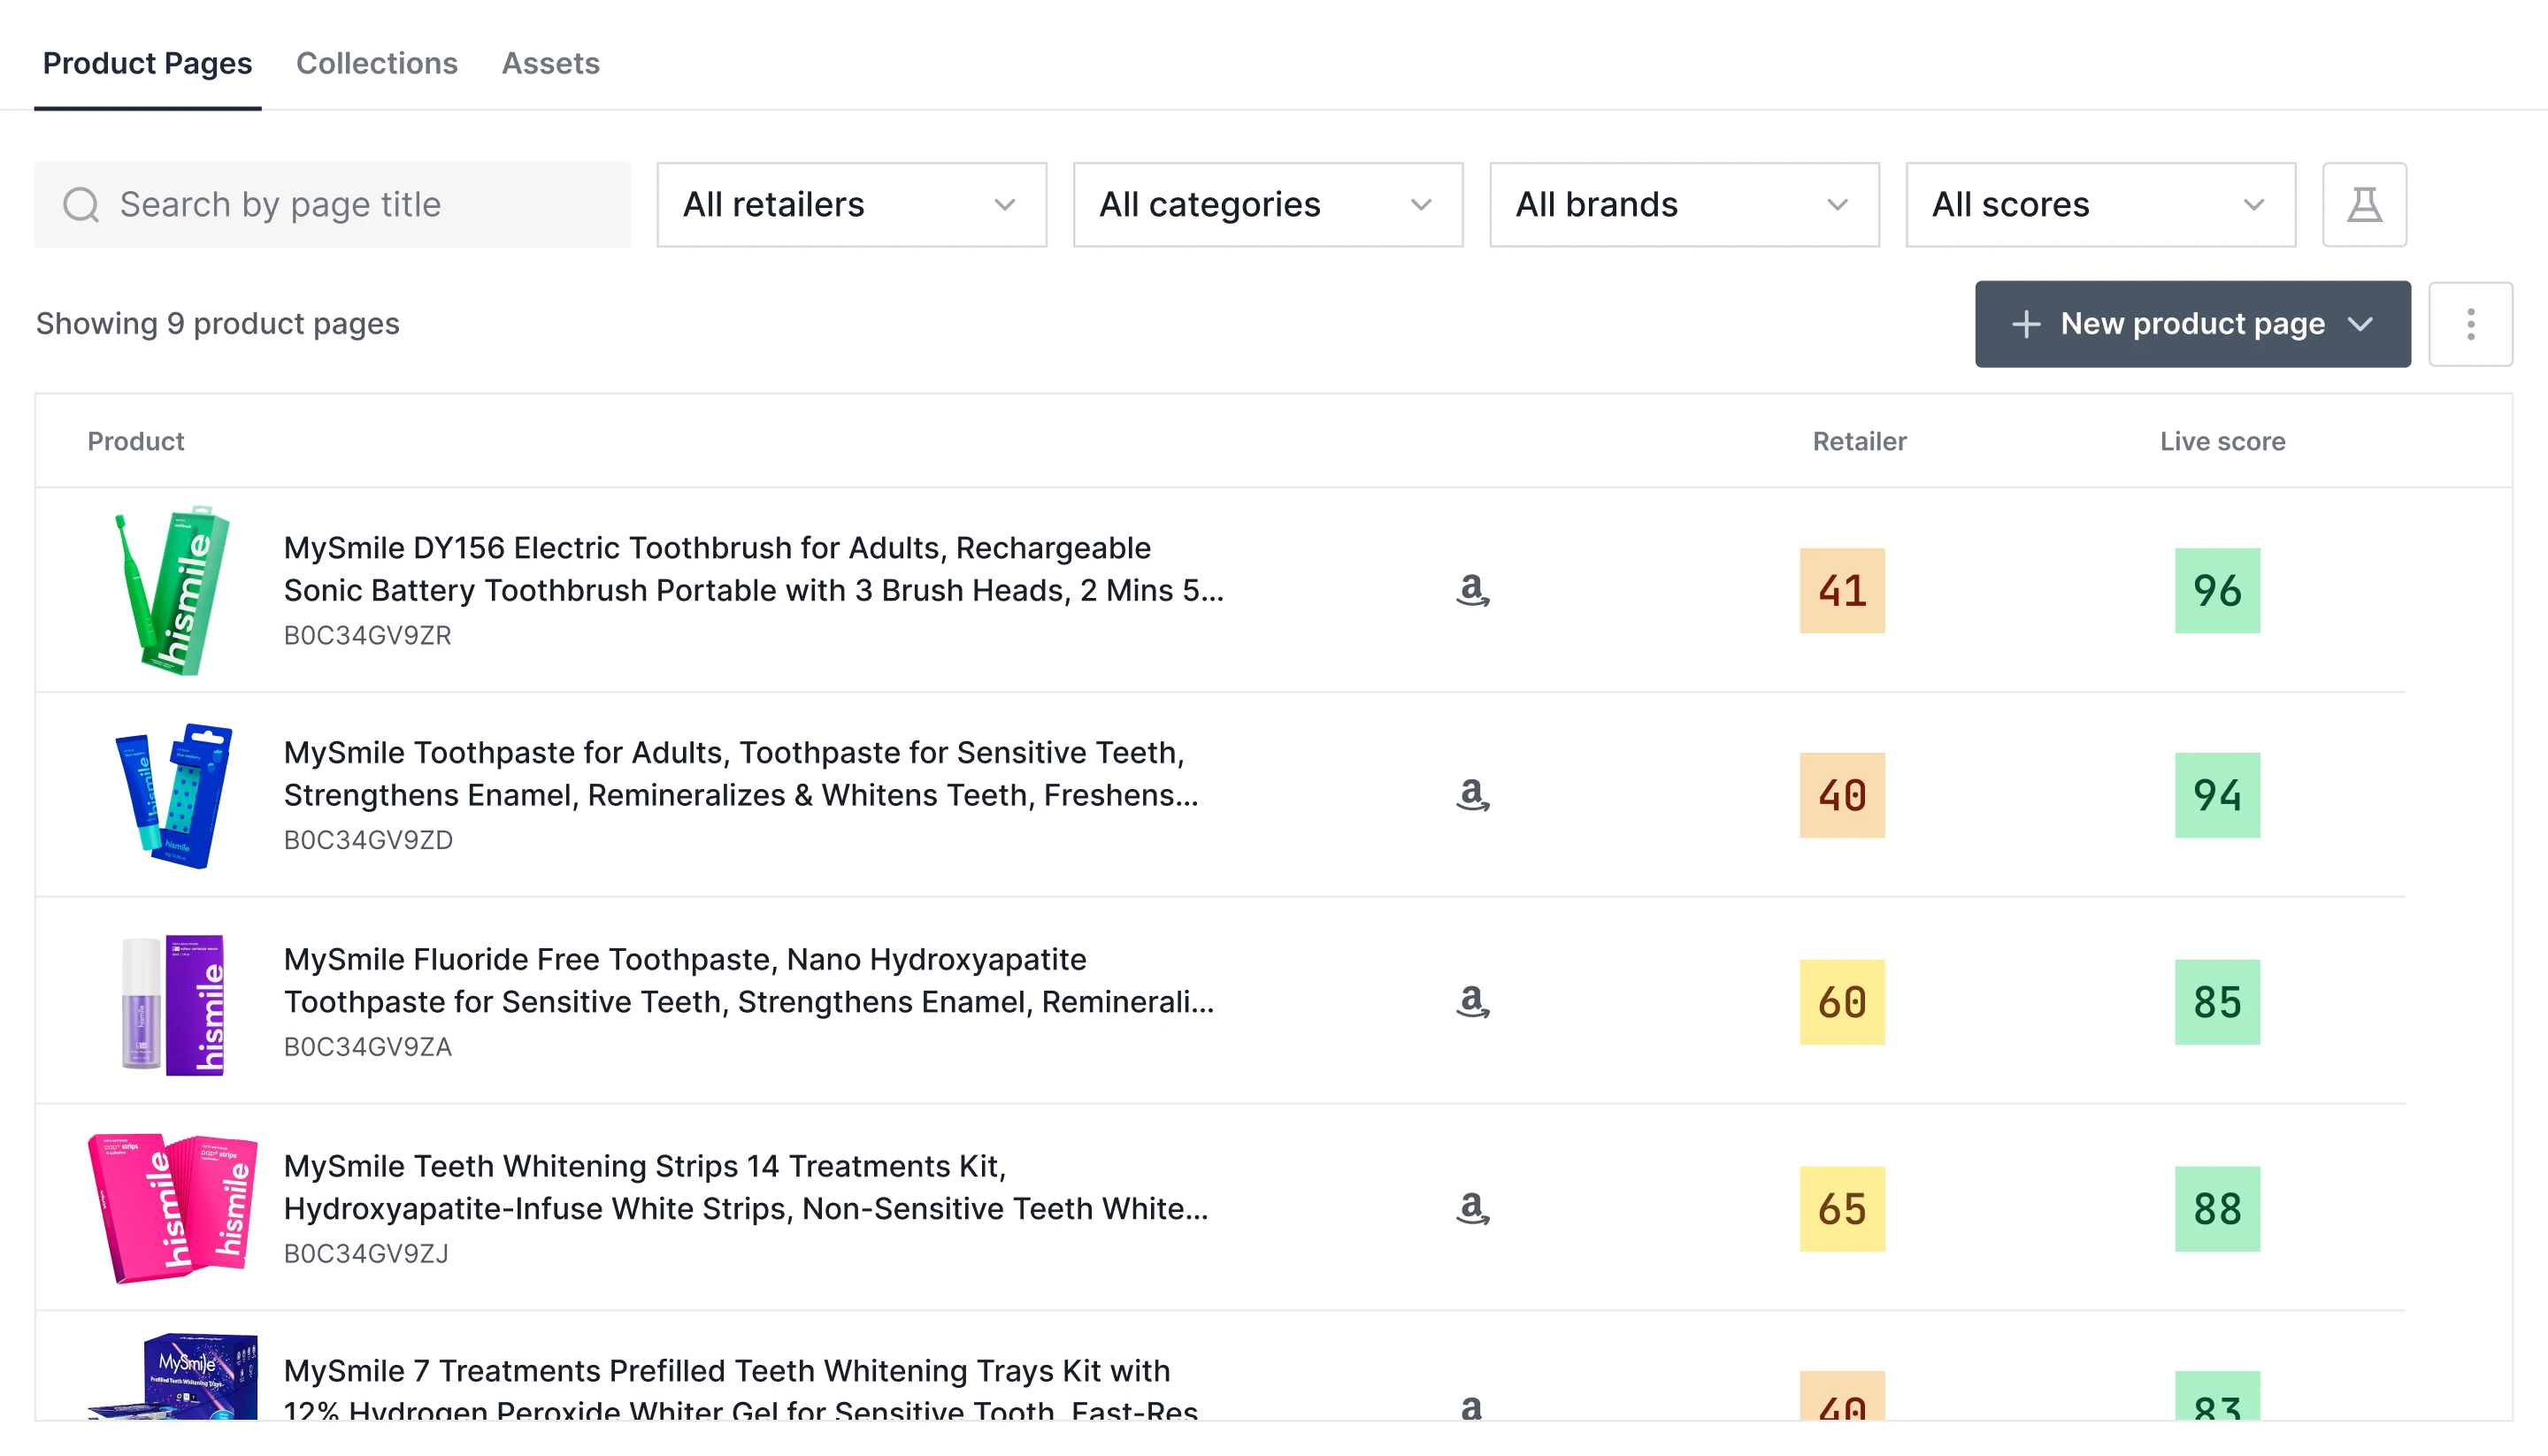Image resolution: width=2548 pixels, height=1456 pixels.
Task: Click the beaker experiments icon button
Action: pos(2364,204)
